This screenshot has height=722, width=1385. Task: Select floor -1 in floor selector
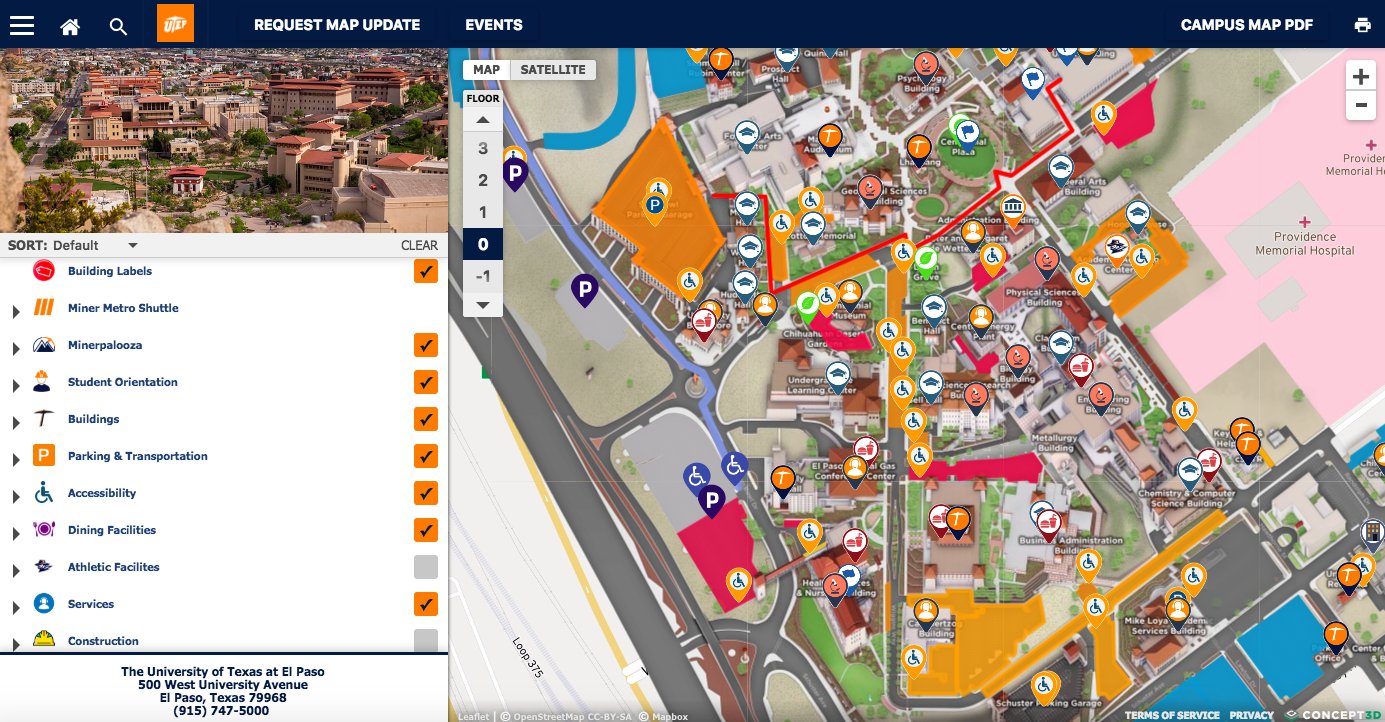click(x=483, y=277)
